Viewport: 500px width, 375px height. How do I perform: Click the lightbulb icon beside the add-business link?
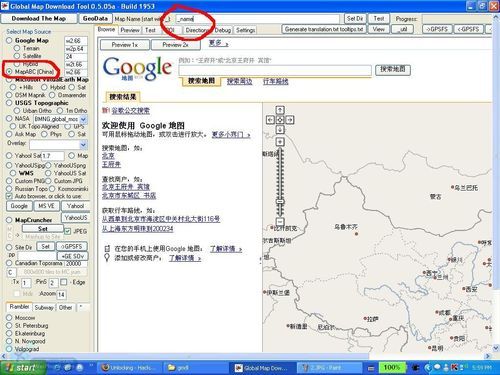107,258
